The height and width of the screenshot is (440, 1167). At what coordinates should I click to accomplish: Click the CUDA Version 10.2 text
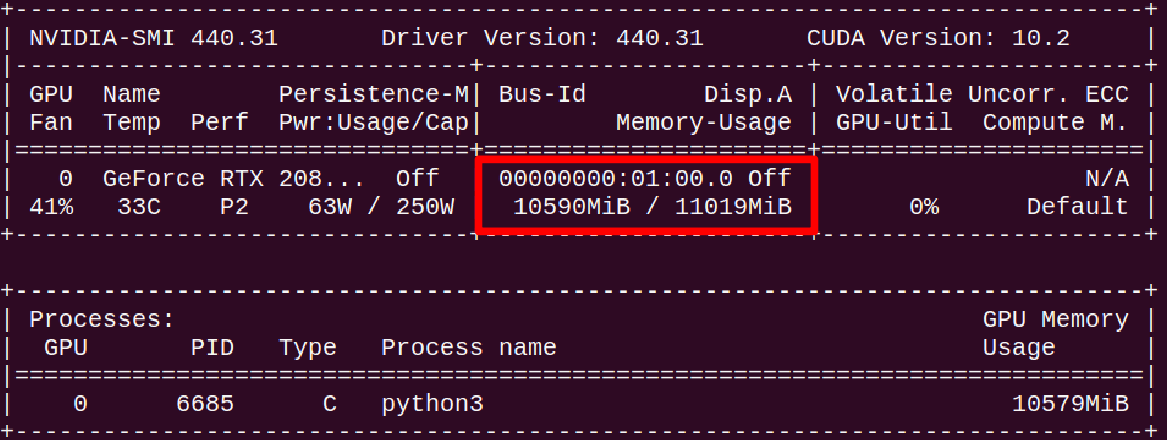point(938,39)
